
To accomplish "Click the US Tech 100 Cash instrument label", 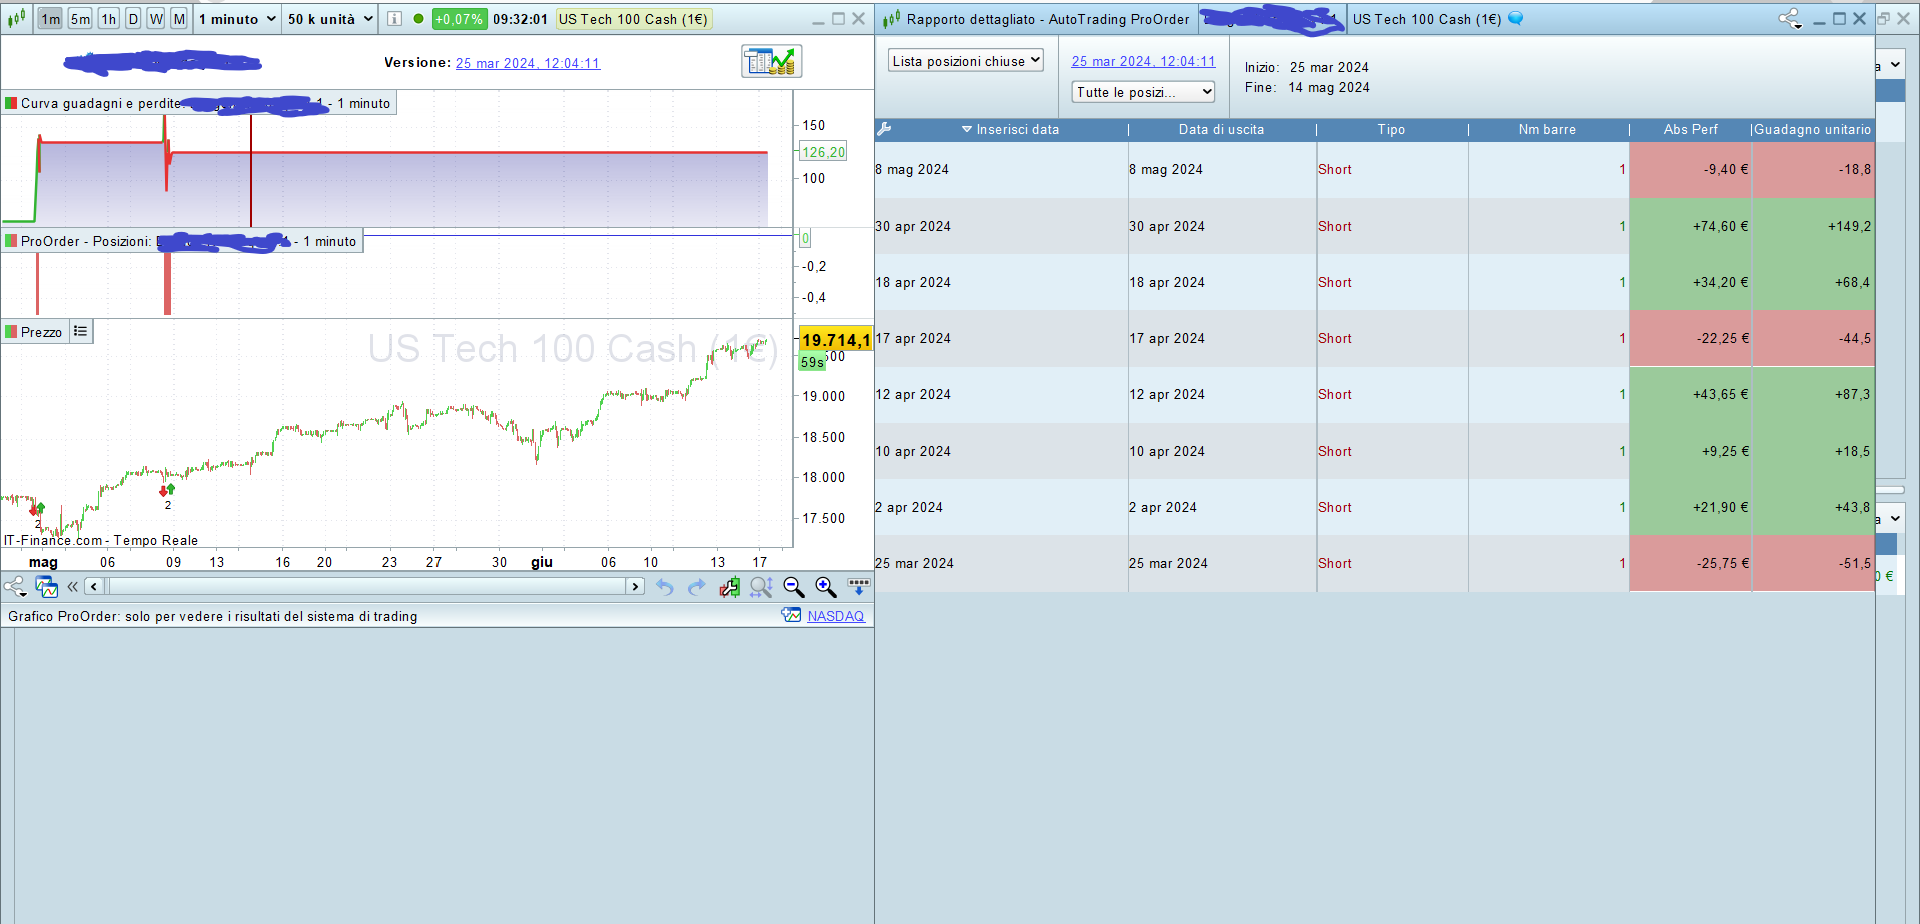I will point(633,19).
